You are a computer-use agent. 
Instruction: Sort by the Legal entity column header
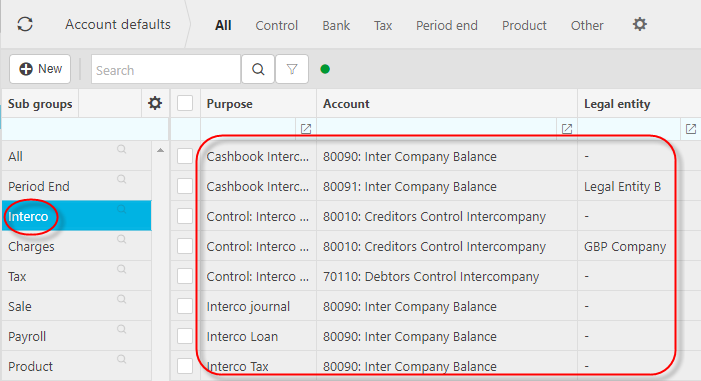[x=617, y=104]
